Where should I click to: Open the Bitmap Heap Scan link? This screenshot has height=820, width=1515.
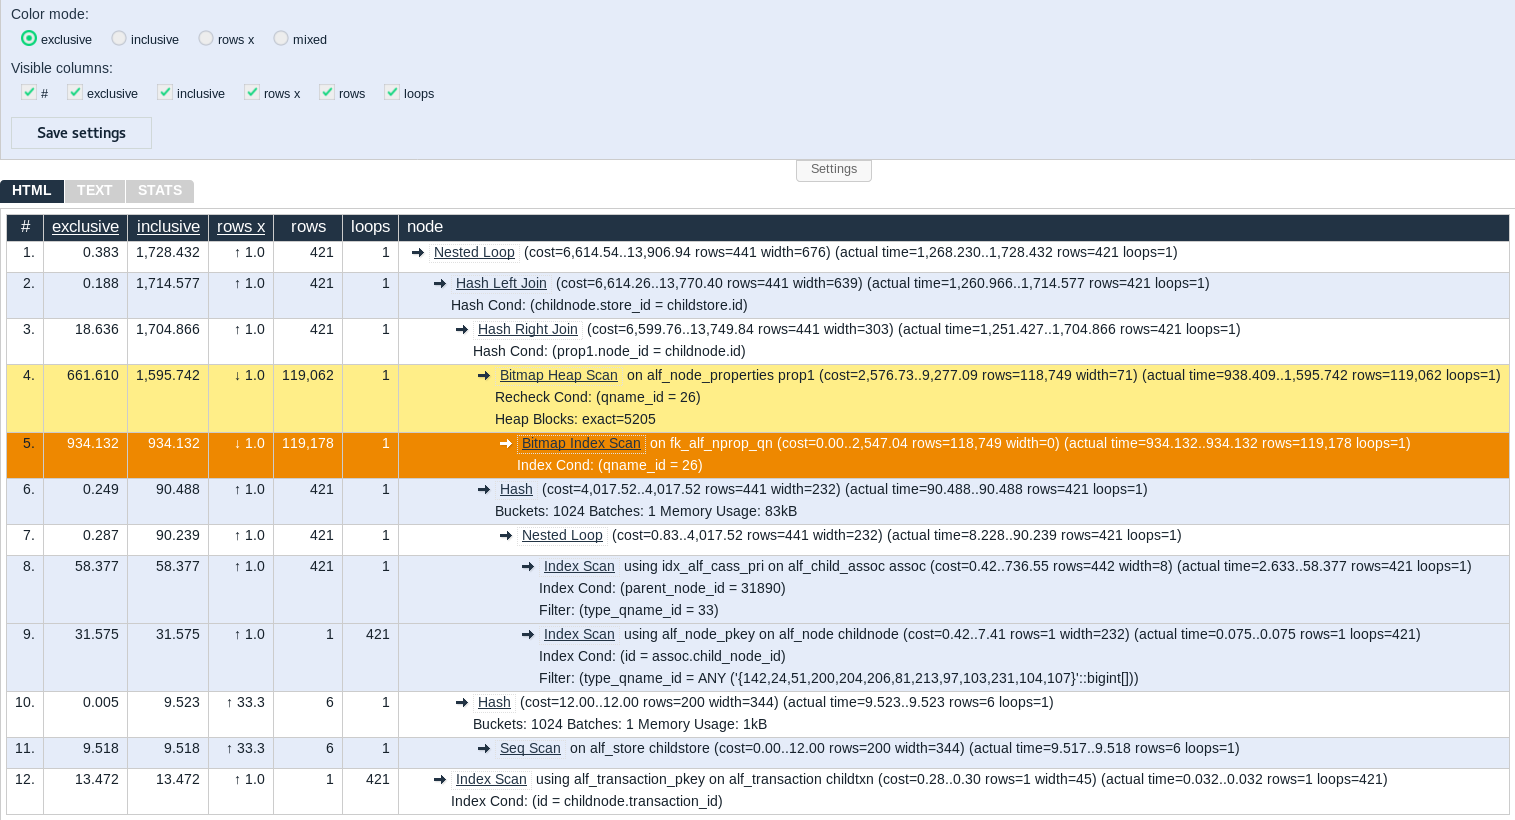pyautogui.click(x=559, y=375)
